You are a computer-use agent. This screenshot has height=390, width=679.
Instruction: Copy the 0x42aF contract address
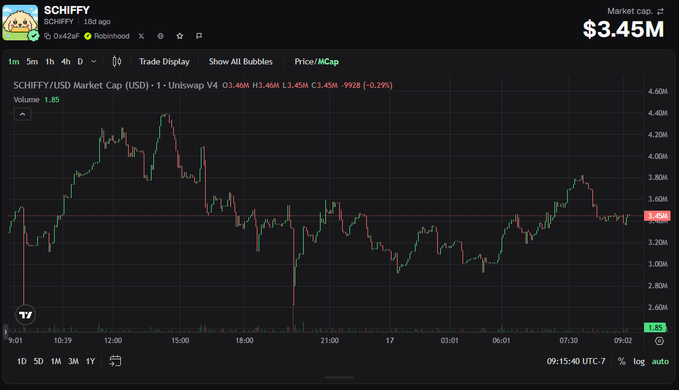coord(62,36)
